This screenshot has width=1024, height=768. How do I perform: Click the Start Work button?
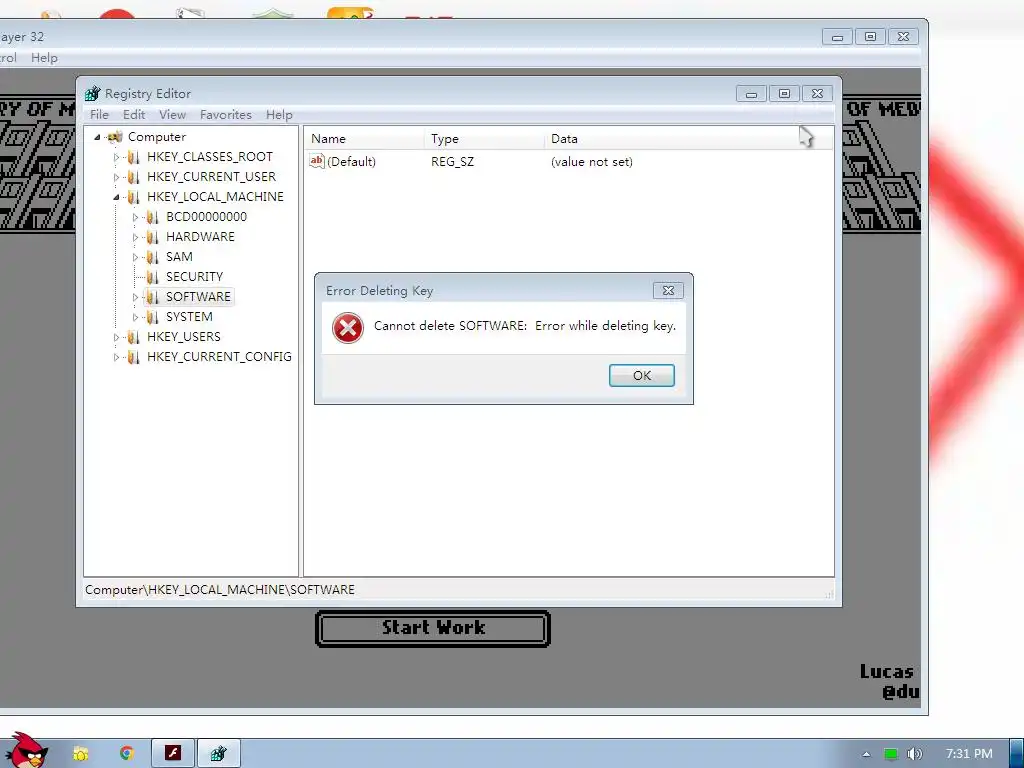433,628
